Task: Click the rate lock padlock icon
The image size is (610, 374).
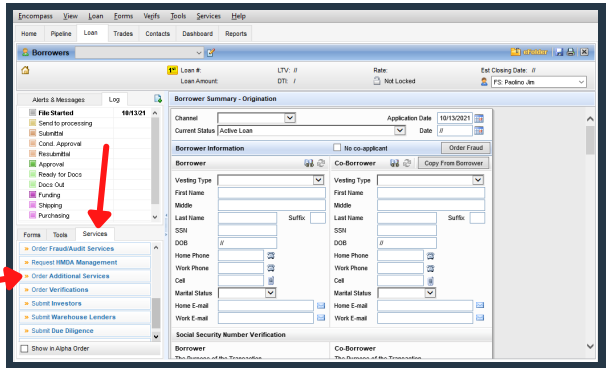Action: click(x=377, y=81)
